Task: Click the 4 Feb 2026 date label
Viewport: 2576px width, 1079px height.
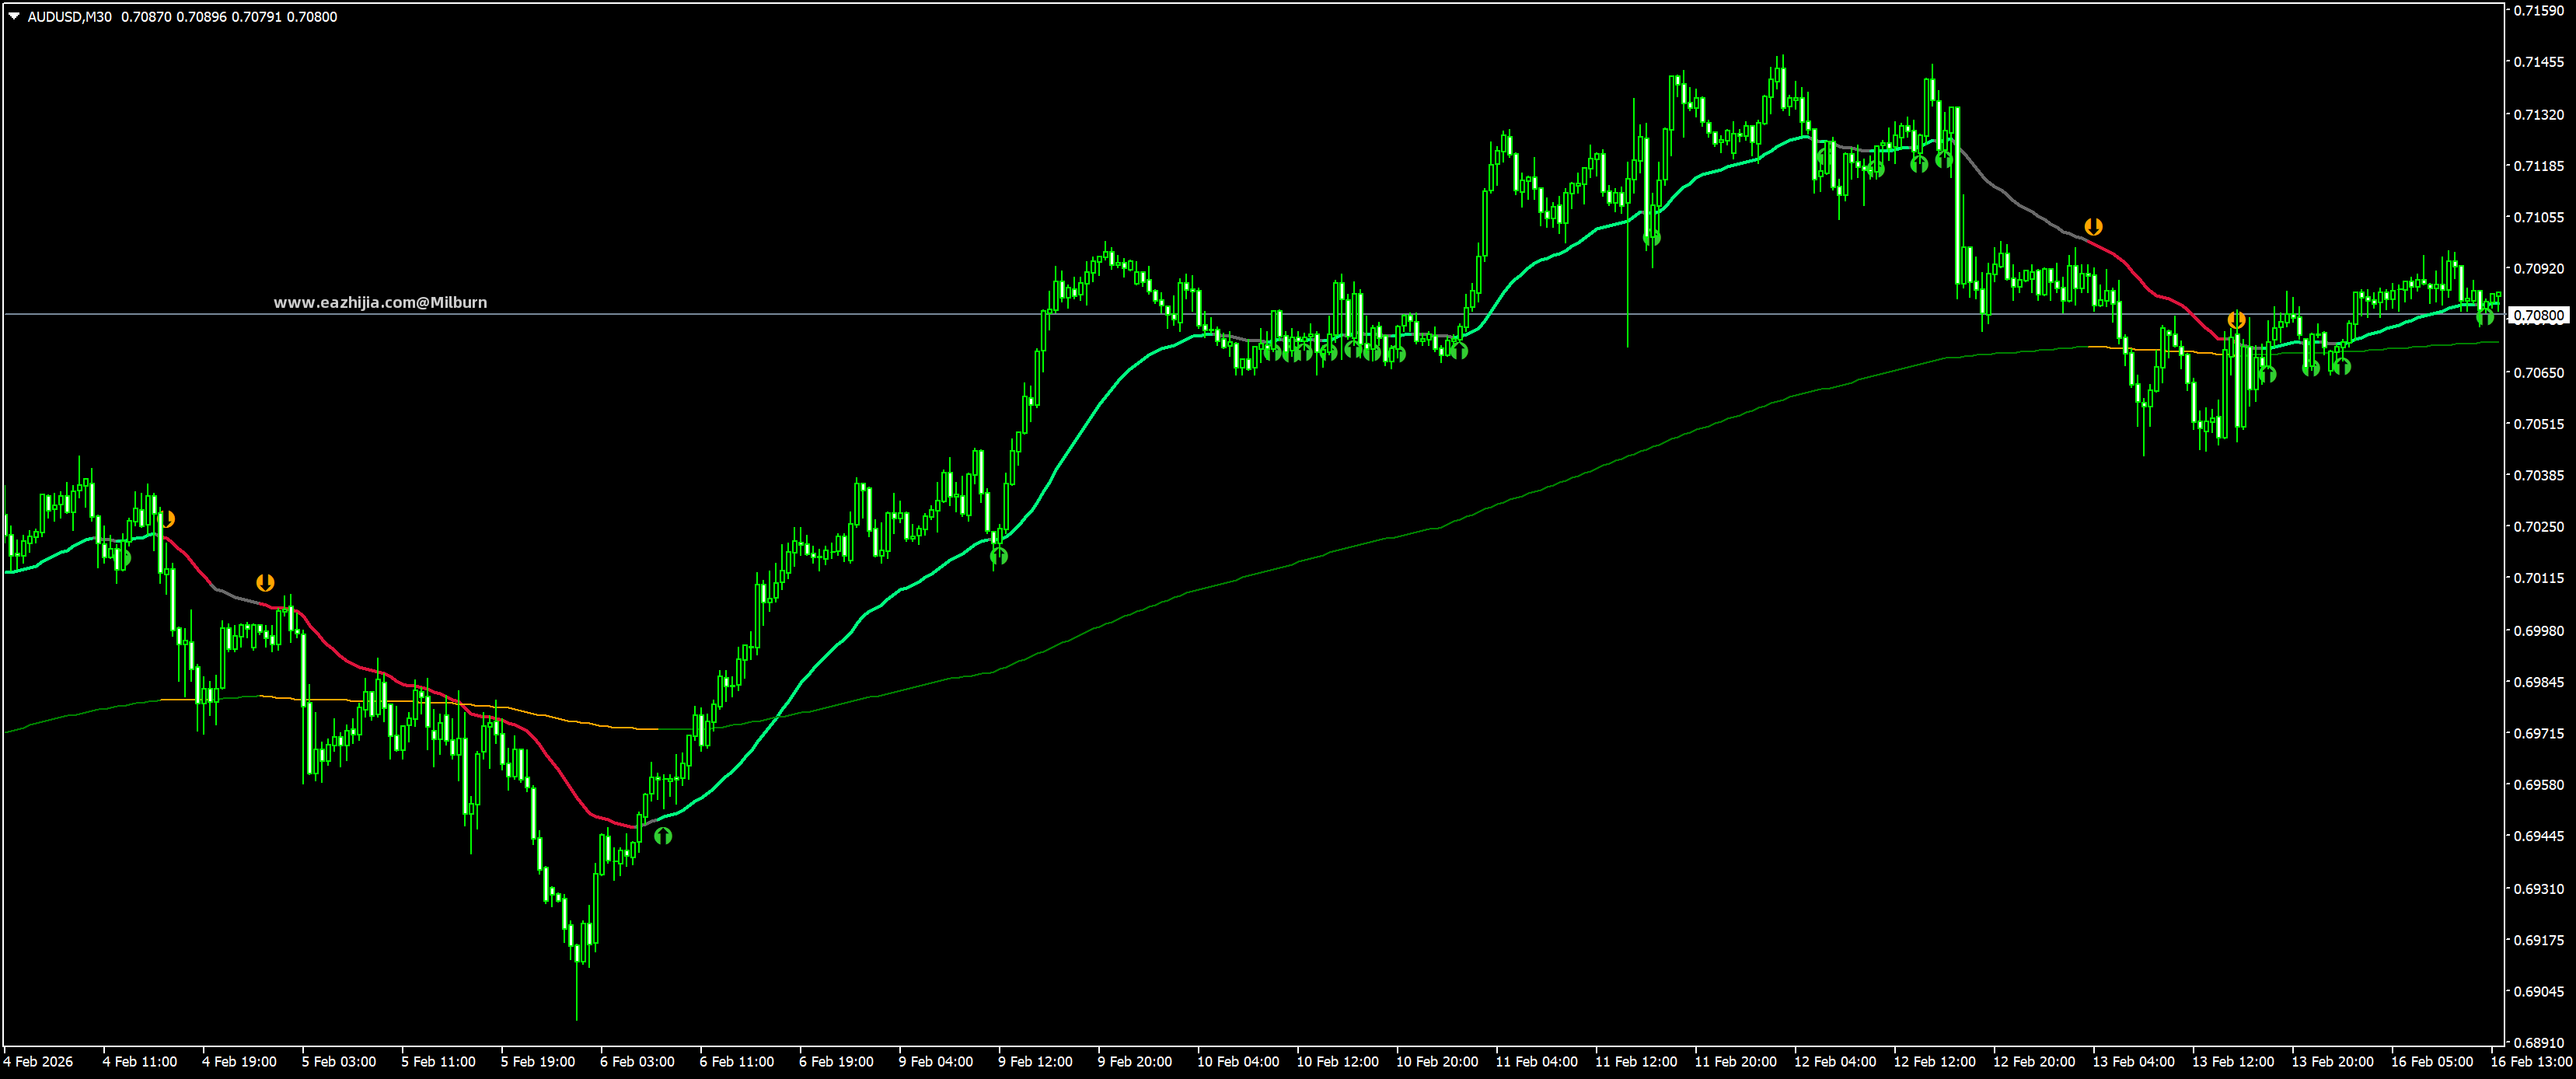Action: pos(38,1062)
